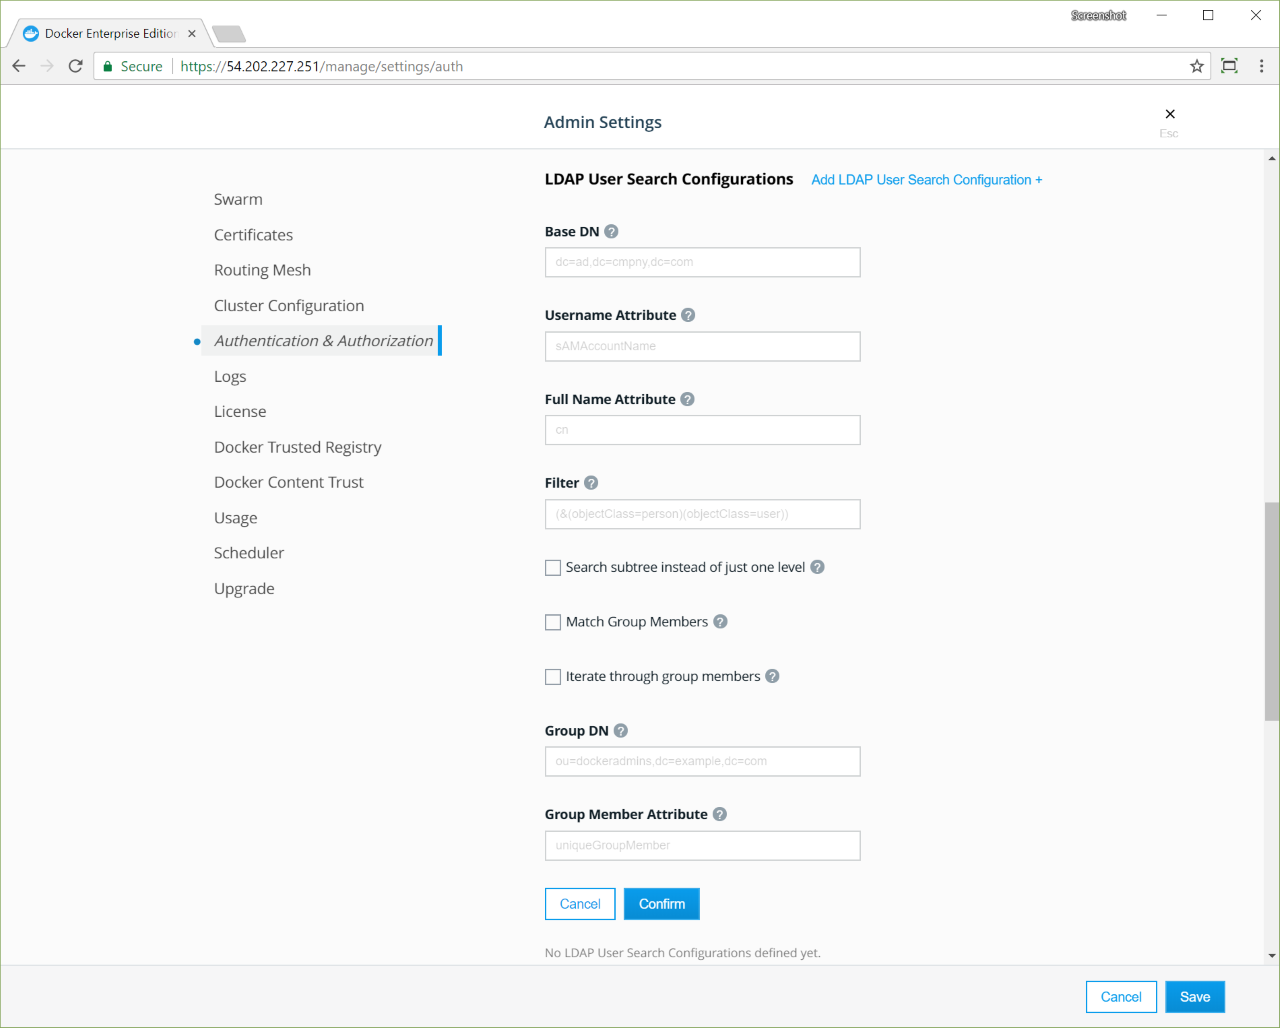The image size is (1280, 1028).
Task: Click the help icon next to Base DN
Action: tap(611, 232)
